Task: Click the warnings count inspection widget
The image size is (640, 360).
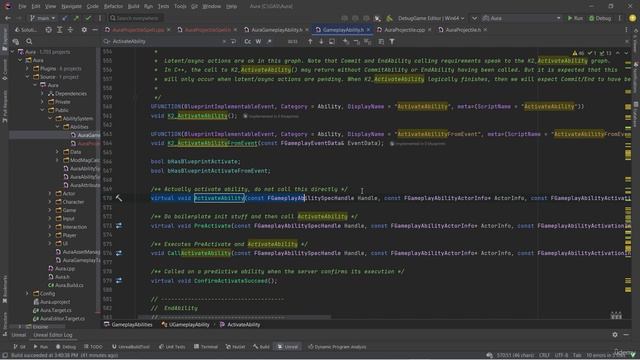Action: (578, 53)
